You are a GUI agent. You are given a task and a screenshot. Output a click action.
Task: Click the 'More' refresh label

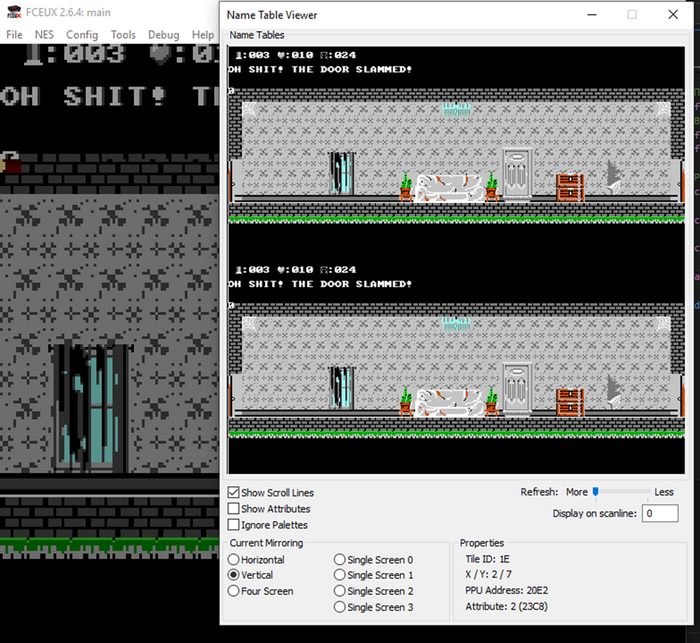[577, 492]
